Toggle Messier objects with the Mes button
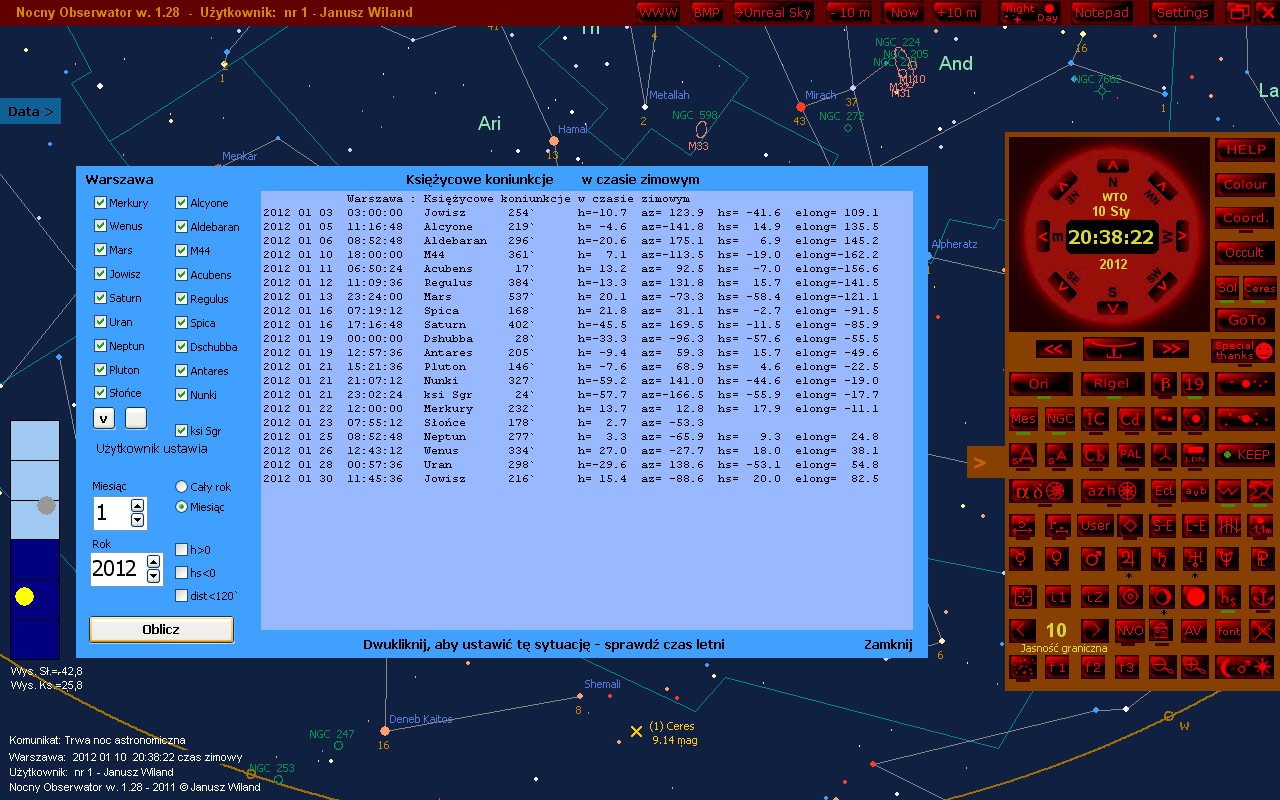This screenshot has width=1280, height=800. (1023, 420)
